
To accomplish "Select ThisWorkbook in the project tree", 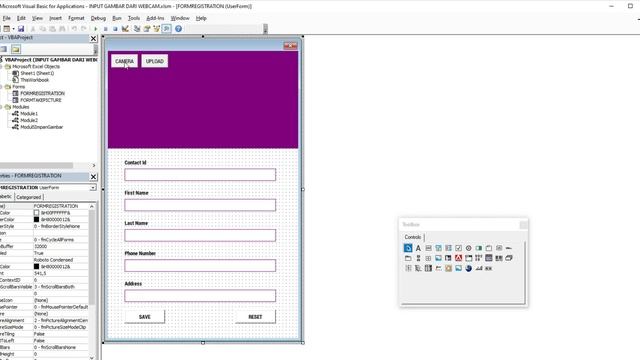I will pyautogui.click(x=35, y=80).
